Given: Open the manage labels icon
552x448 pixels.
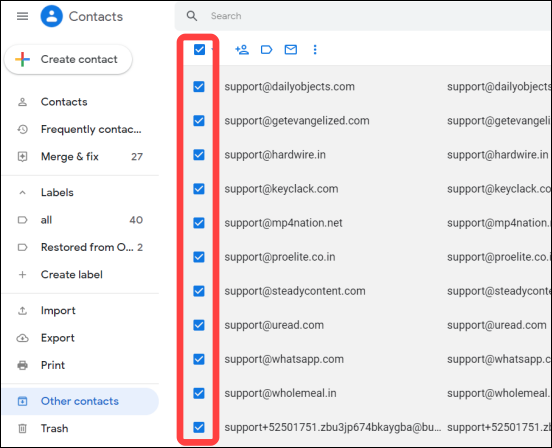Looking at the screenshot, I should pos(266,50).
